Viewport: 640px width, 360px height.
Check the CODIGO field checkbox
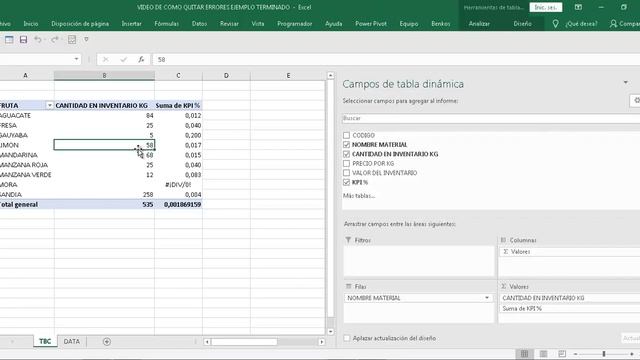347,135
